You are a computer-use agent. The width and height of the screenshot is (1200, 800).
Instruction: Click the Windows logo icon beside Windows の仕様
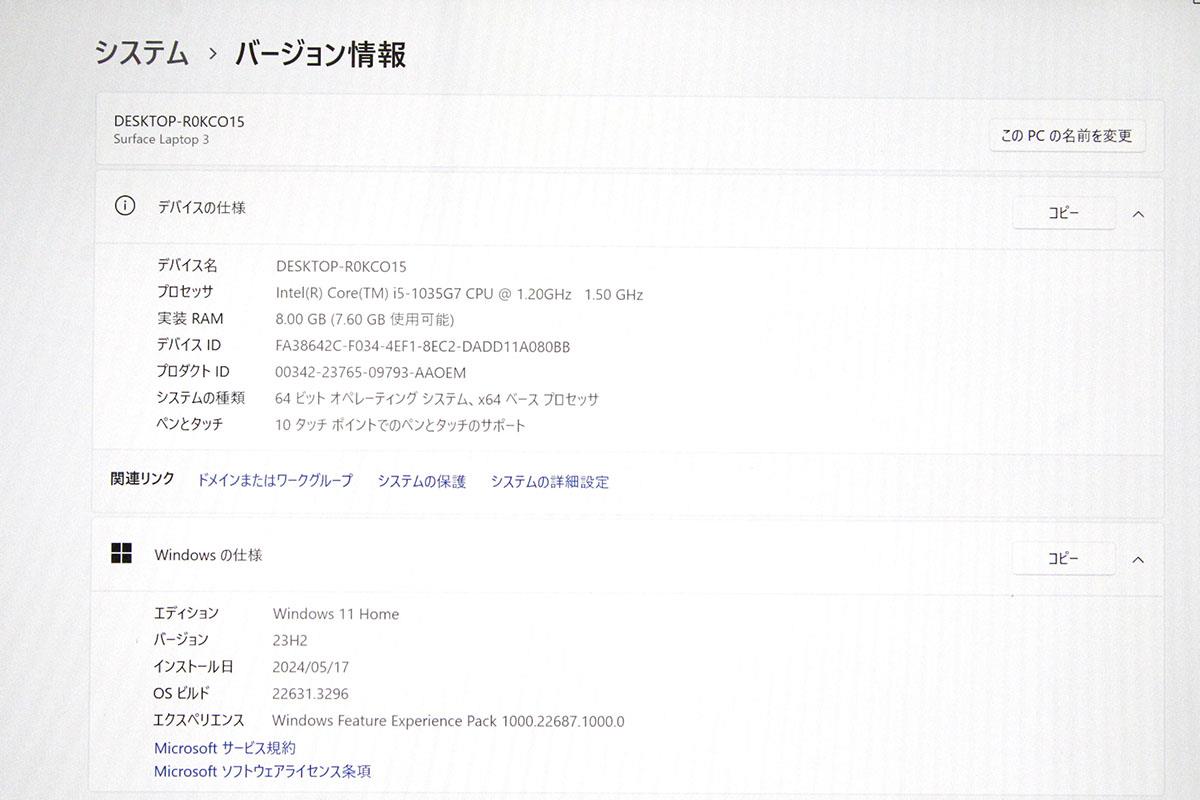pyautogui.click(x=121, y=554)
